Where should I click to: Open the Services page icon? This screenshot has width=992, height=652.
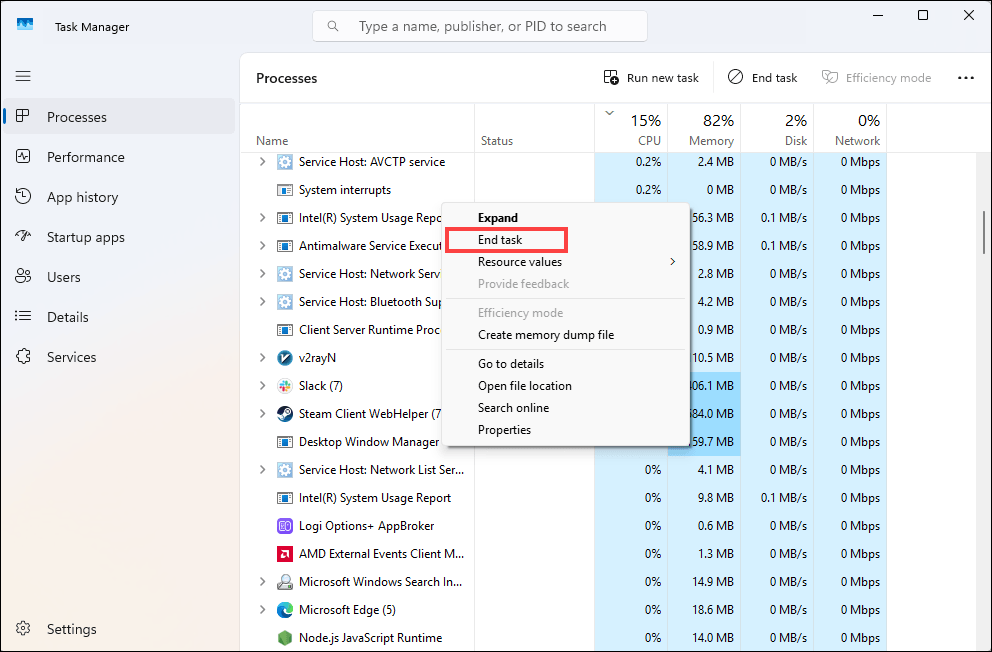[x=24, y=357]
